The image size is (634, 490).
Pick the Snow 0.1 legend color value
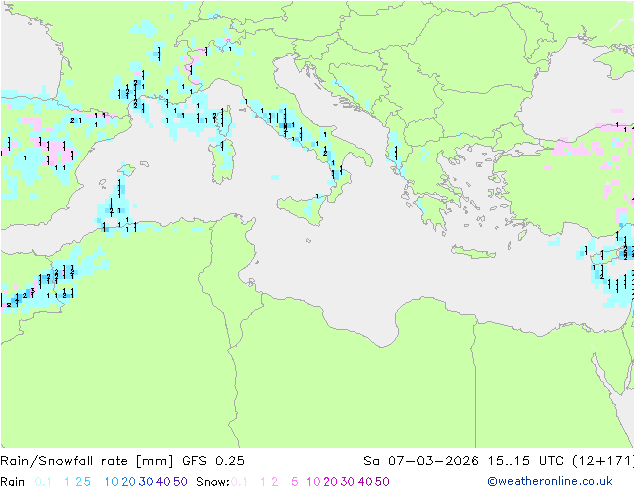click(x=239, y=482)
